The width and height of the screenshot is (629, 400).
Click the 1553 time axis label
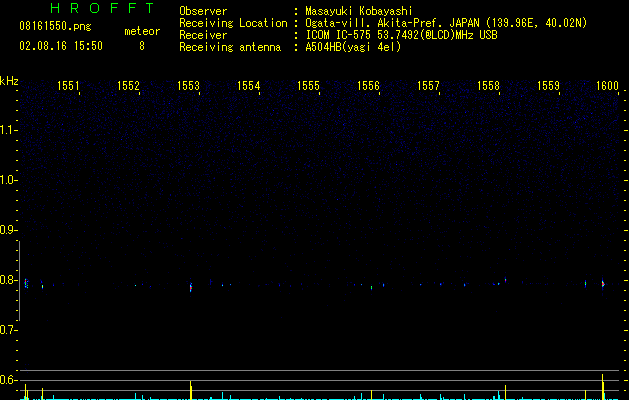188,86
